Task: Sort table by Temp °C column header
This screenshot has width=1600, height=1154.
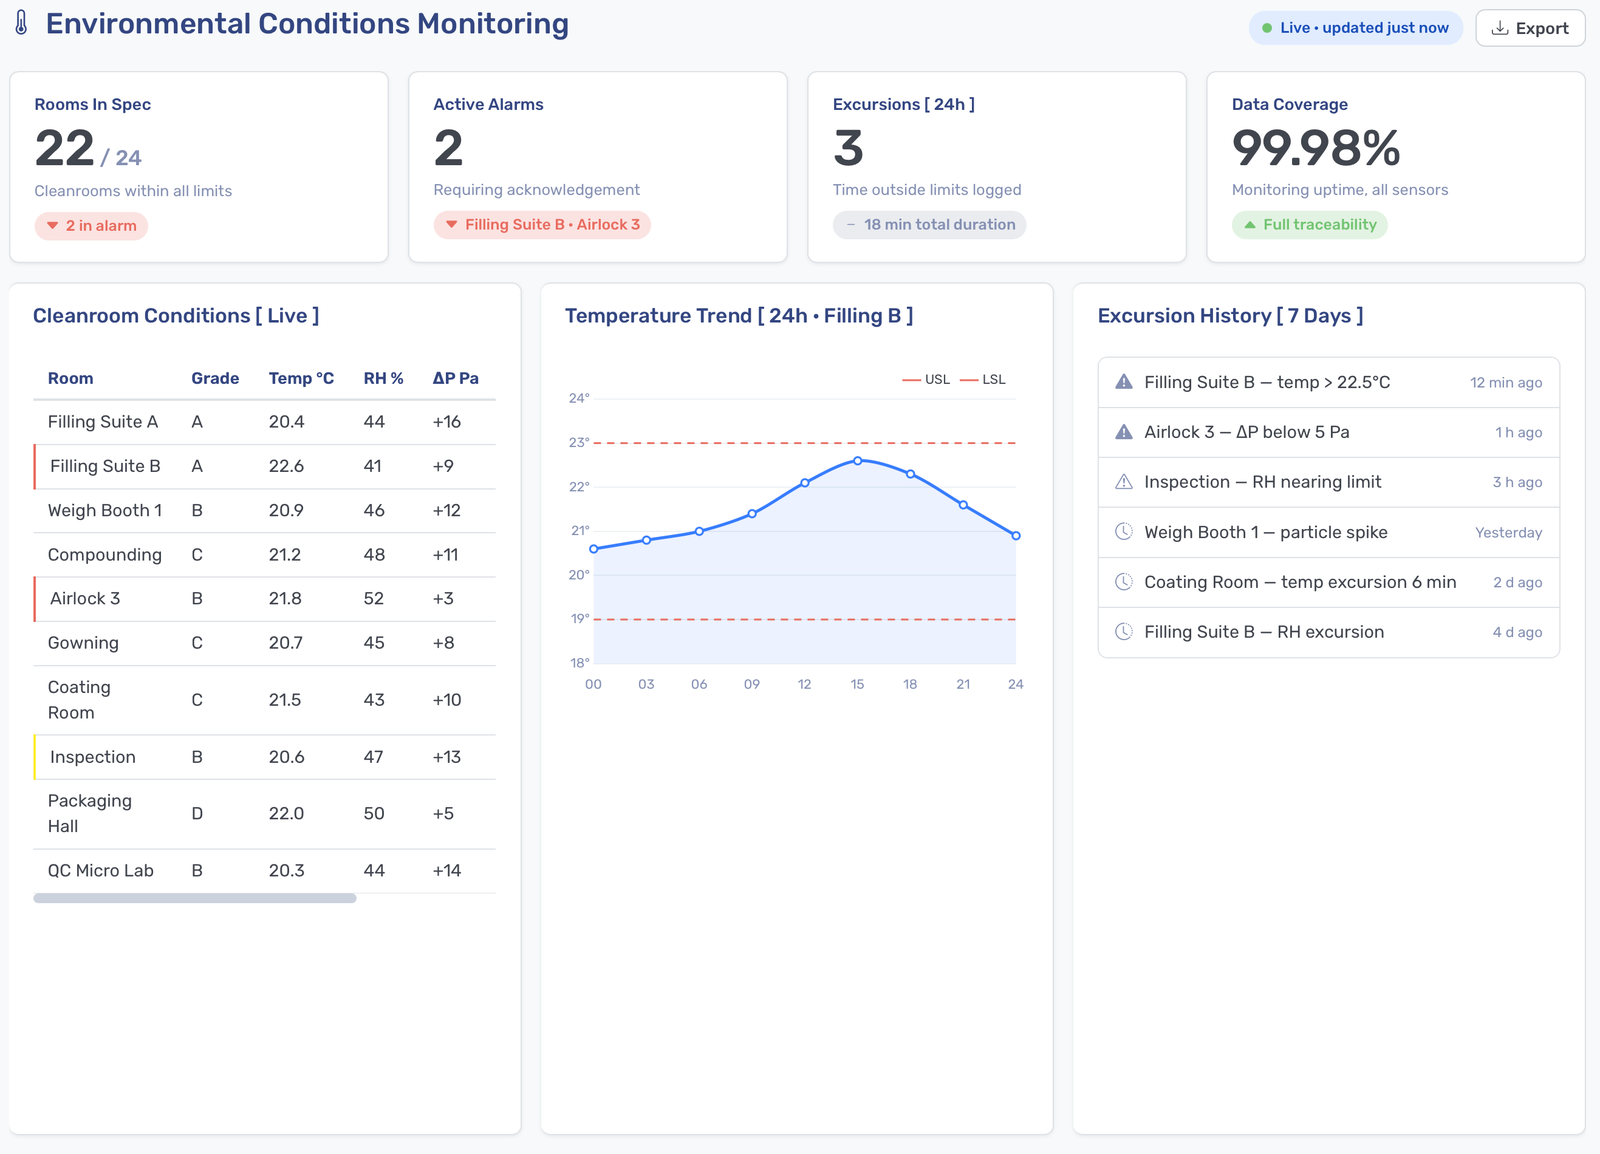Action: (x=301, y=378)
